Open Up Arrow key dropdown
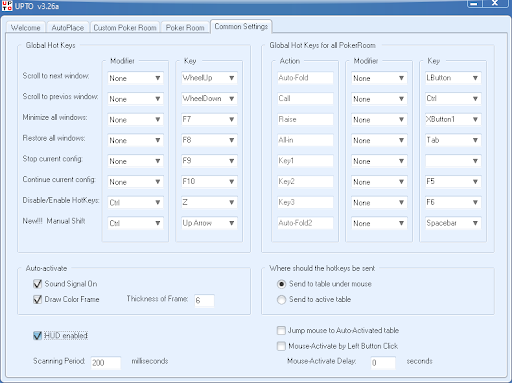Screen dimensions: 512x383 point(209,223)
